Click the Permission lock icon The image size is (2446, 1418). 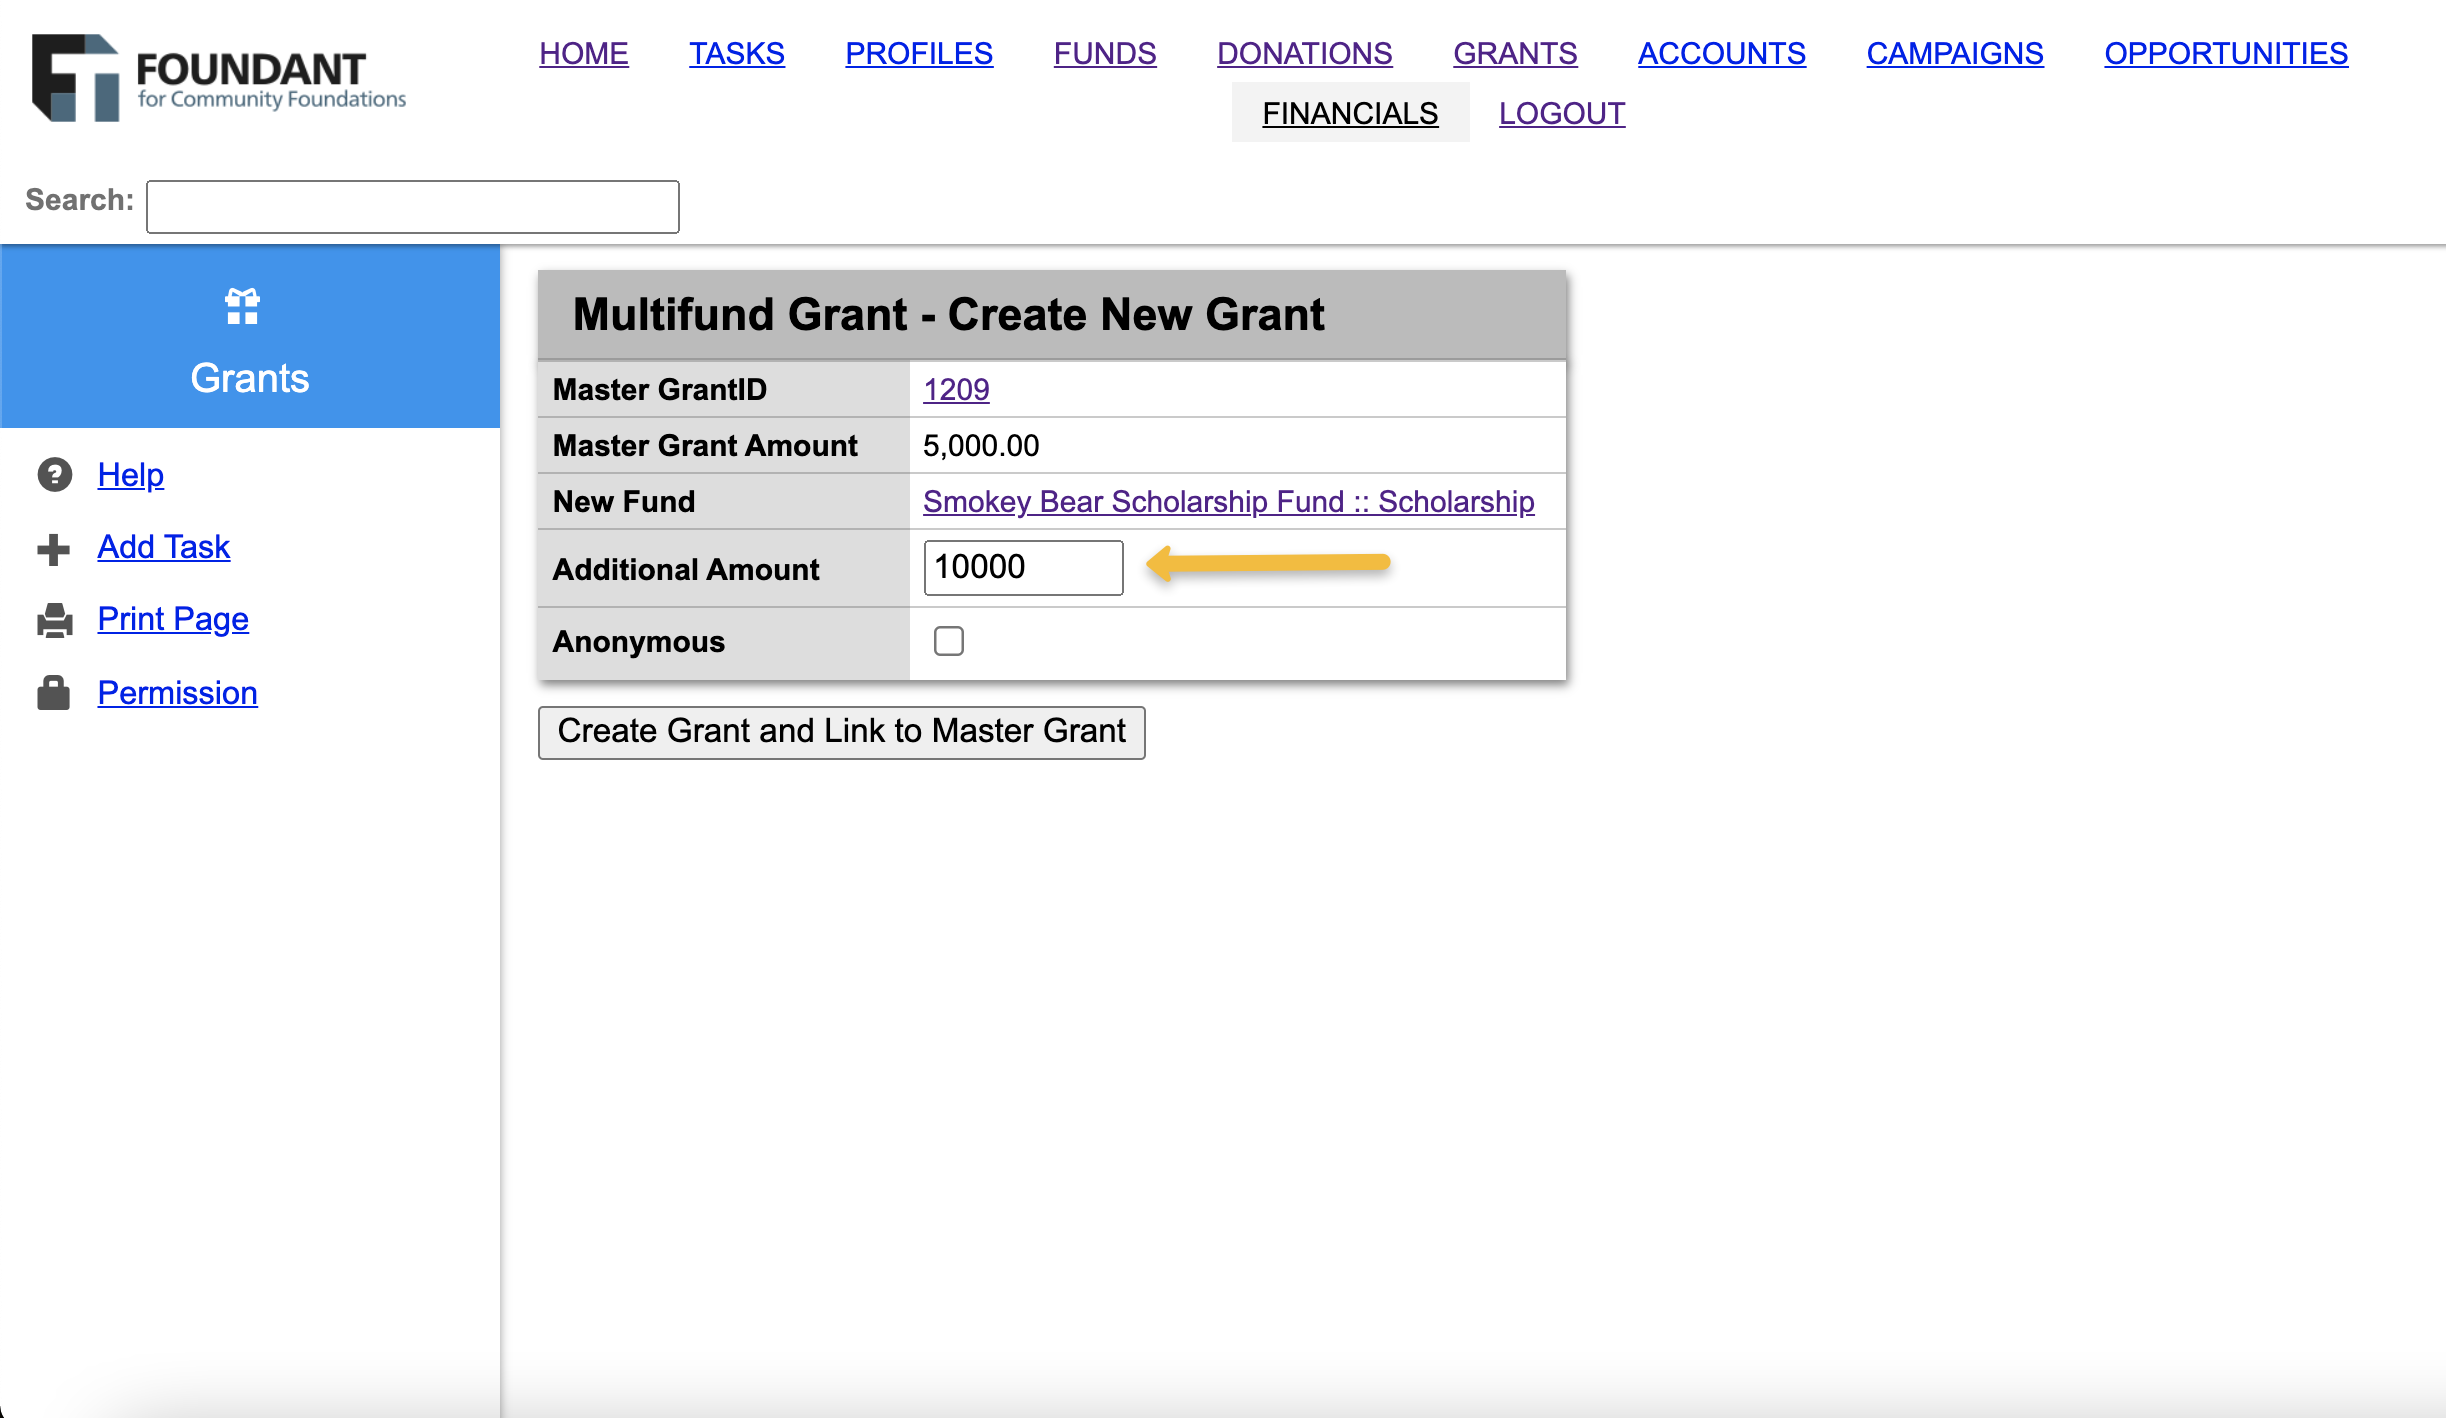tap(54, 693)
